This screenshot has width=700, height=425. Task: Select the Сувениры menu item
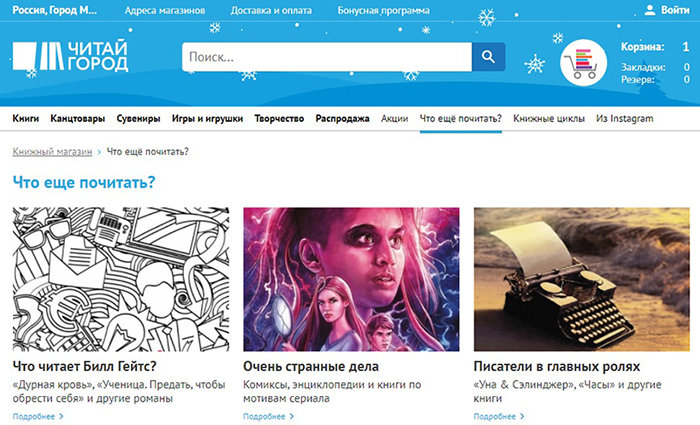[138, 118]
